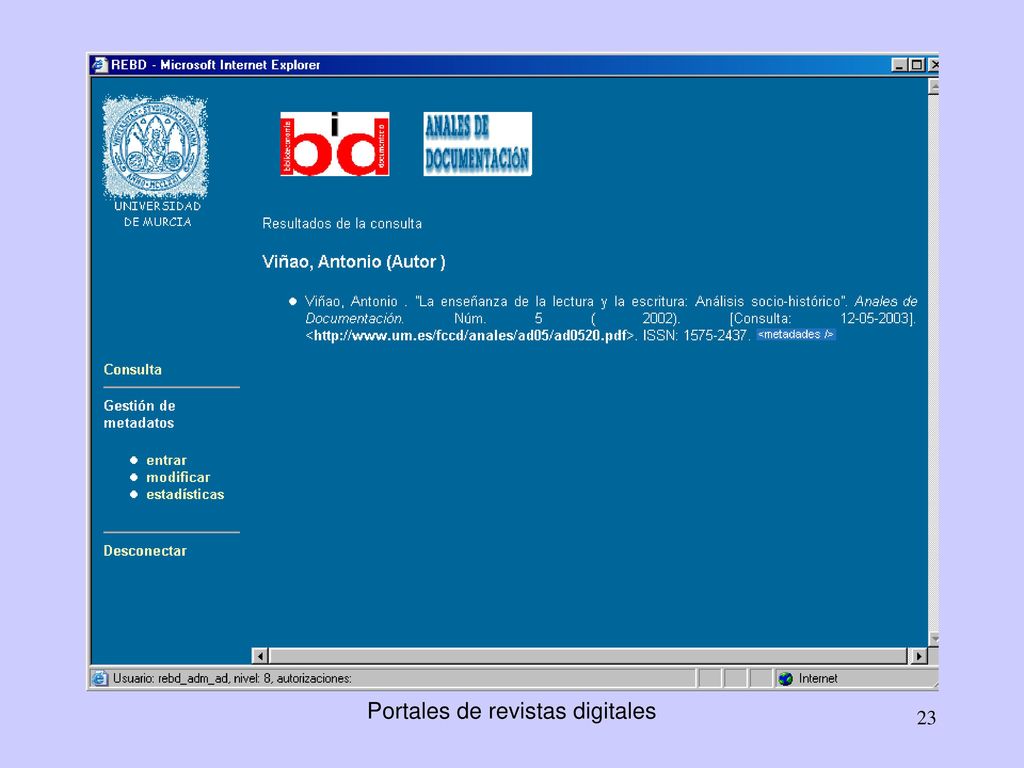Click the Universidad de Murcia caption text
The height and width of the screenshot is (768, 1024).
click(x=157, y=214)
